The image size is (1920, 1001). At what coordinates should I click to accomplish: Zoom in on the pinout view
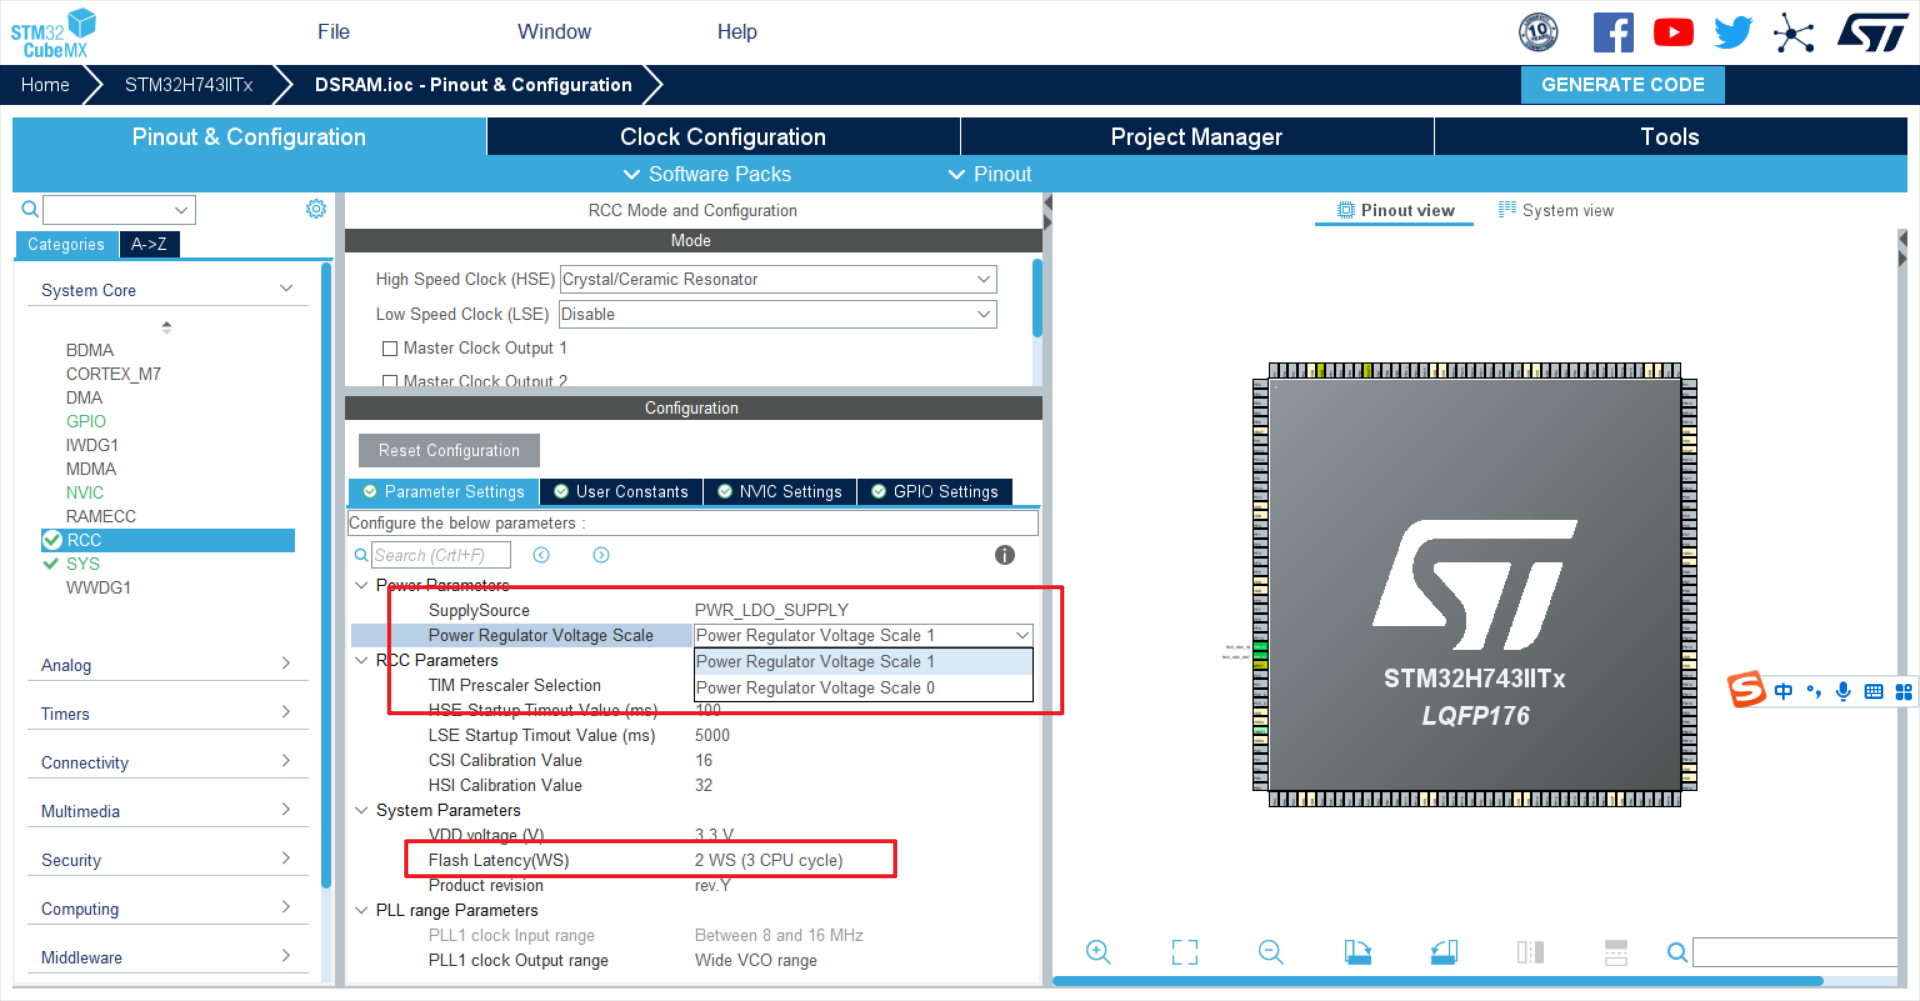[x=1097, y=952]
